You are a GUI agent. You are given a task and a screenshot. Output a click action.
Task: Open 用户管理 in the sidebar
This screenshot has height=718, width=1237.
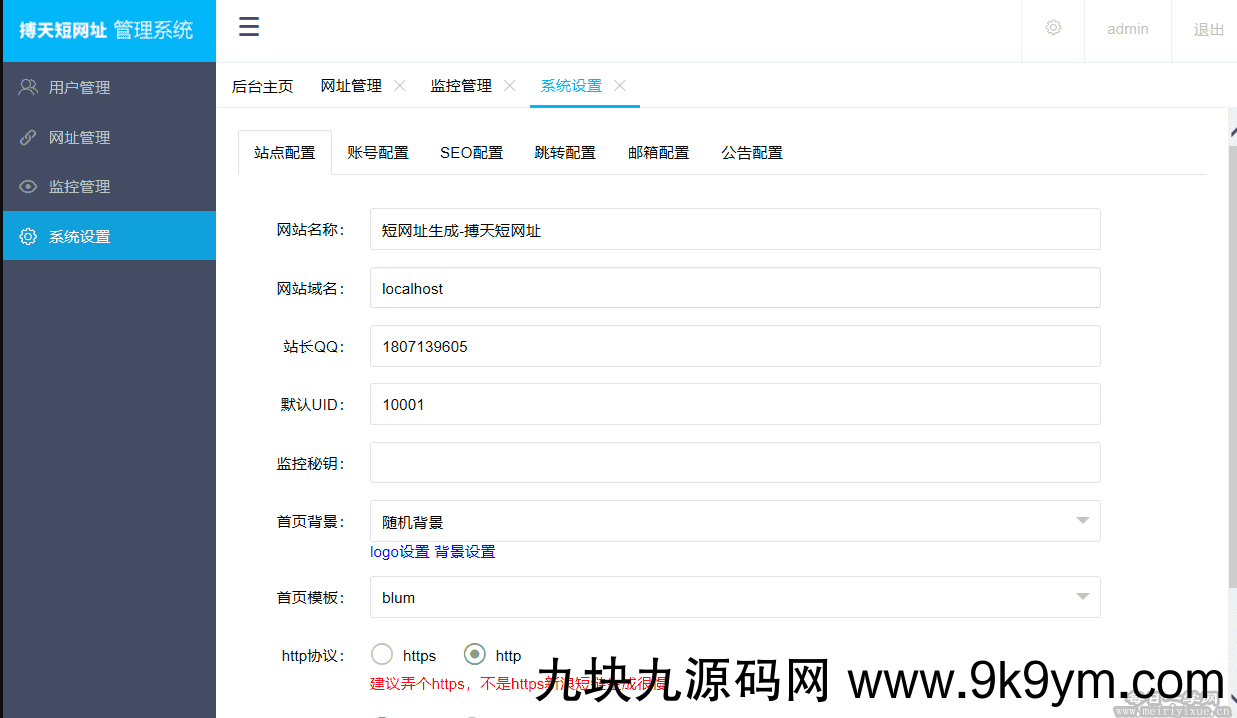pos(108,87)
